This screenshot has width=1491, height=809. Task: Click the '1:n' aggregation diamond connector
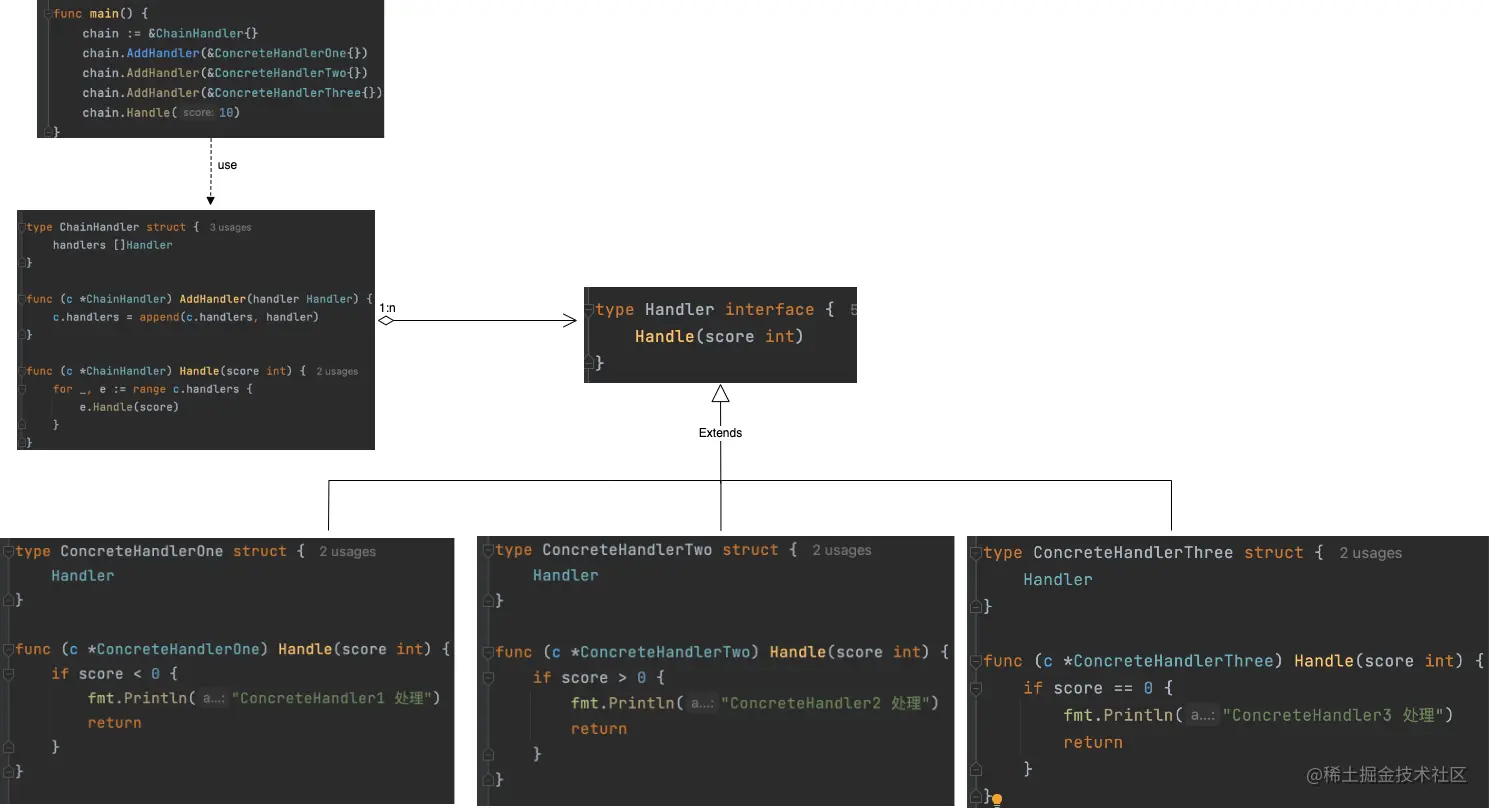(386, 321)
